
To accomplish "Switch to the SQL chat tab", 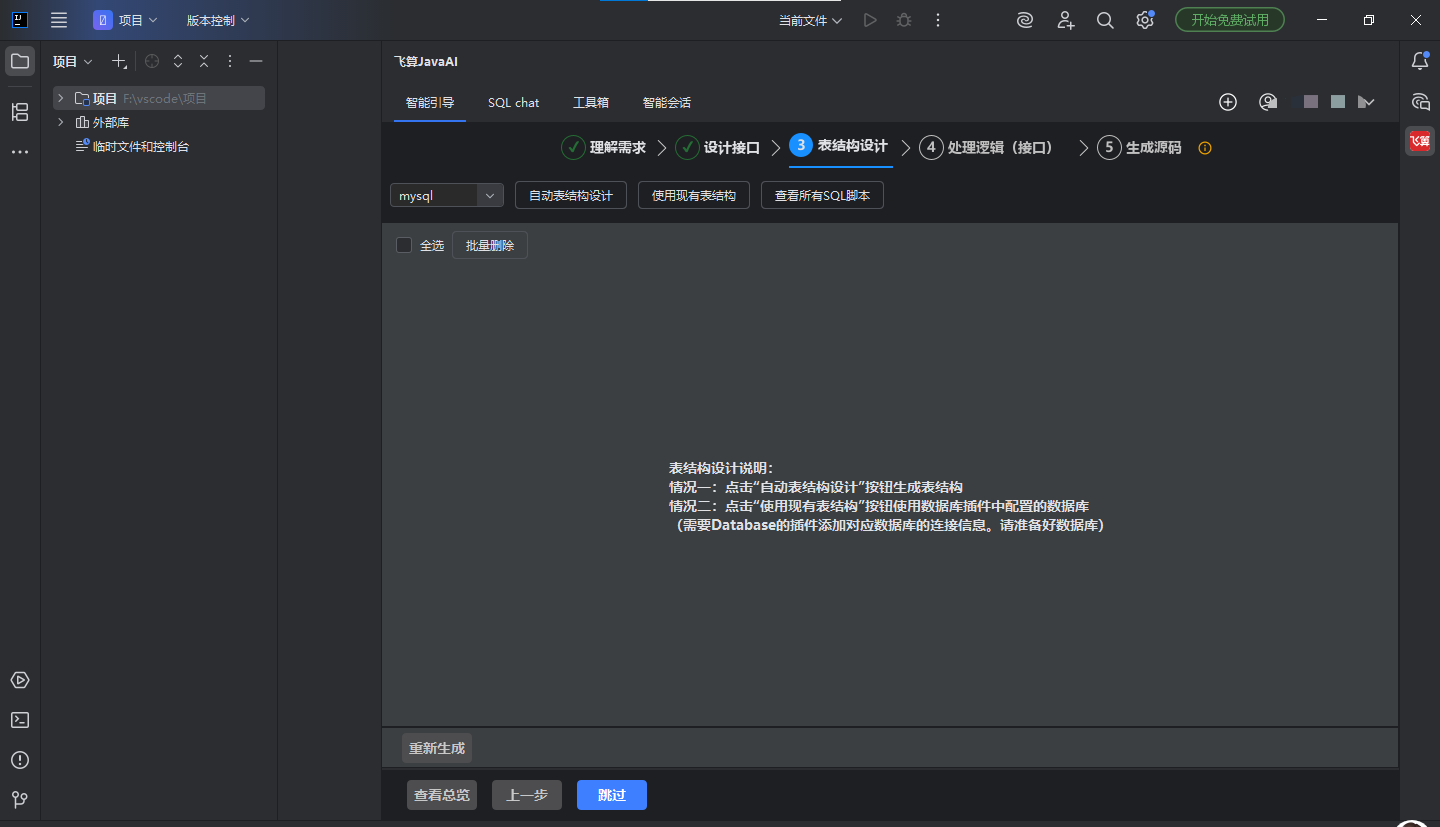I will (x=514, y=102).
